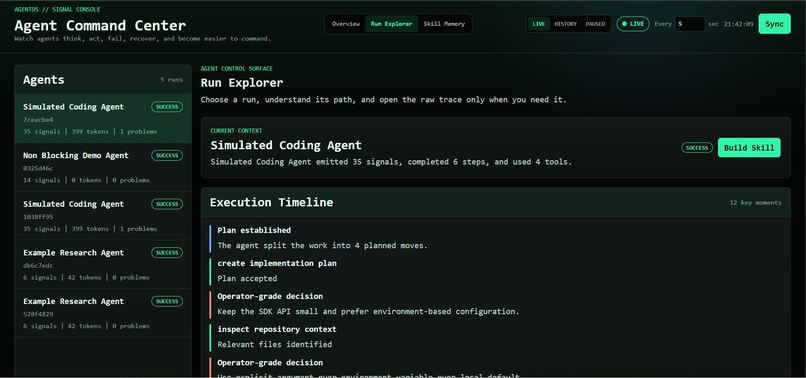
Task: Open Non Blocking Demo Agent run 0325d46c
Action: [x=103, y=167]
